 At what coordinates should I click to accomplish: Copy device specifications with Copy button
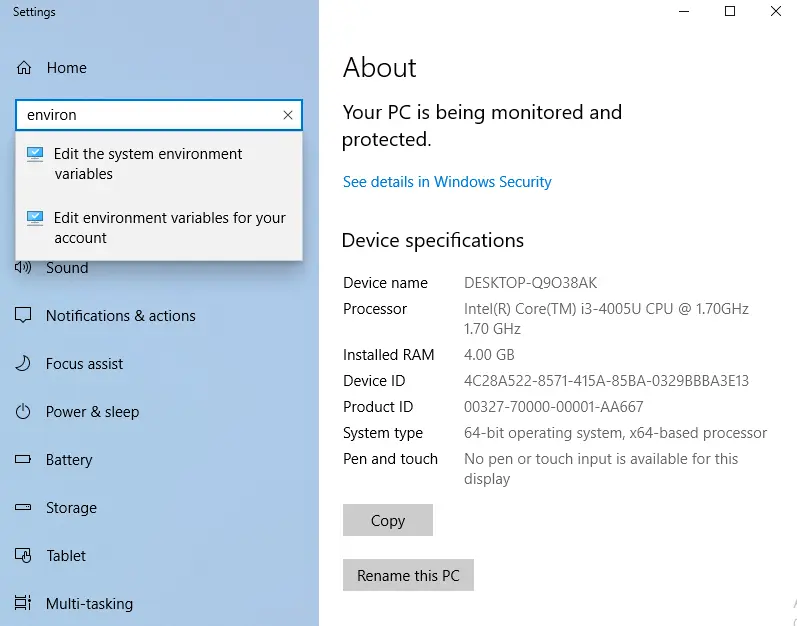coord(388,520)
